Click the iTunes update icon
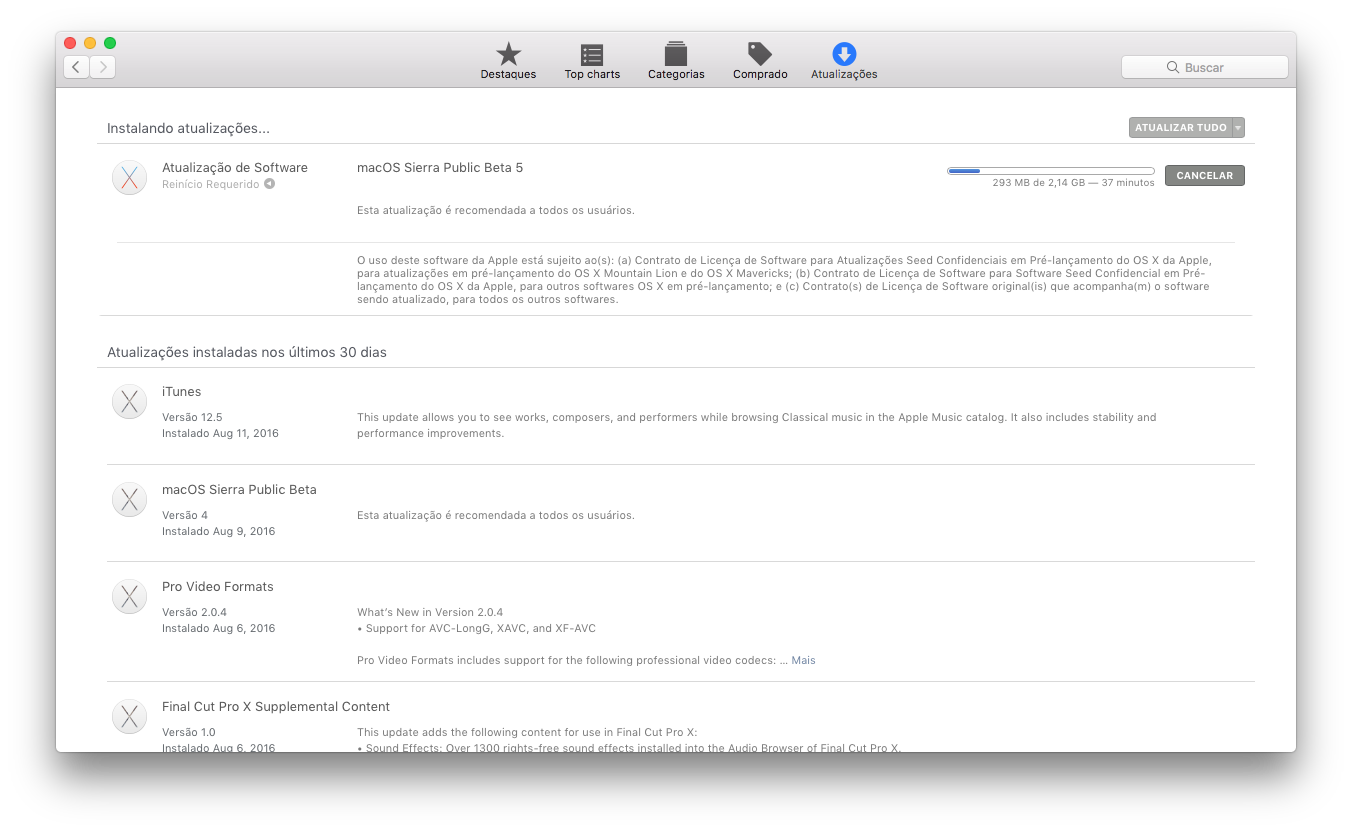This screenshot has width=1352, height=832. [129, 401]
